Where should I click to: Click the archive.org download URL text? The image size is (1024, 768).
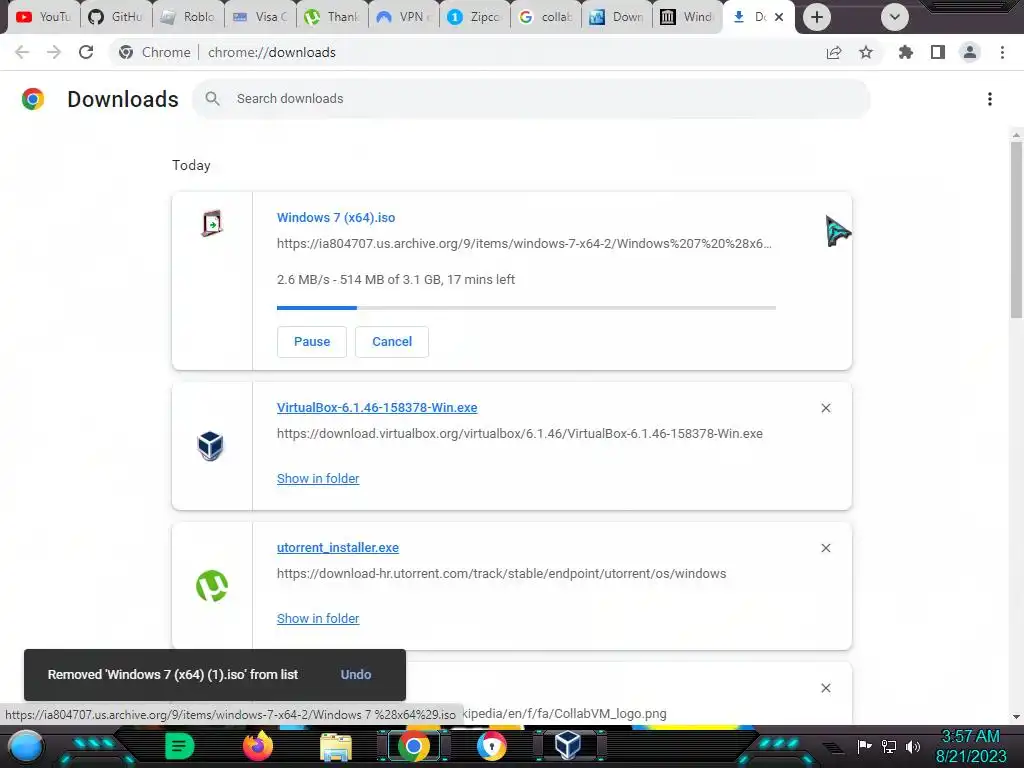click(524, 244)
